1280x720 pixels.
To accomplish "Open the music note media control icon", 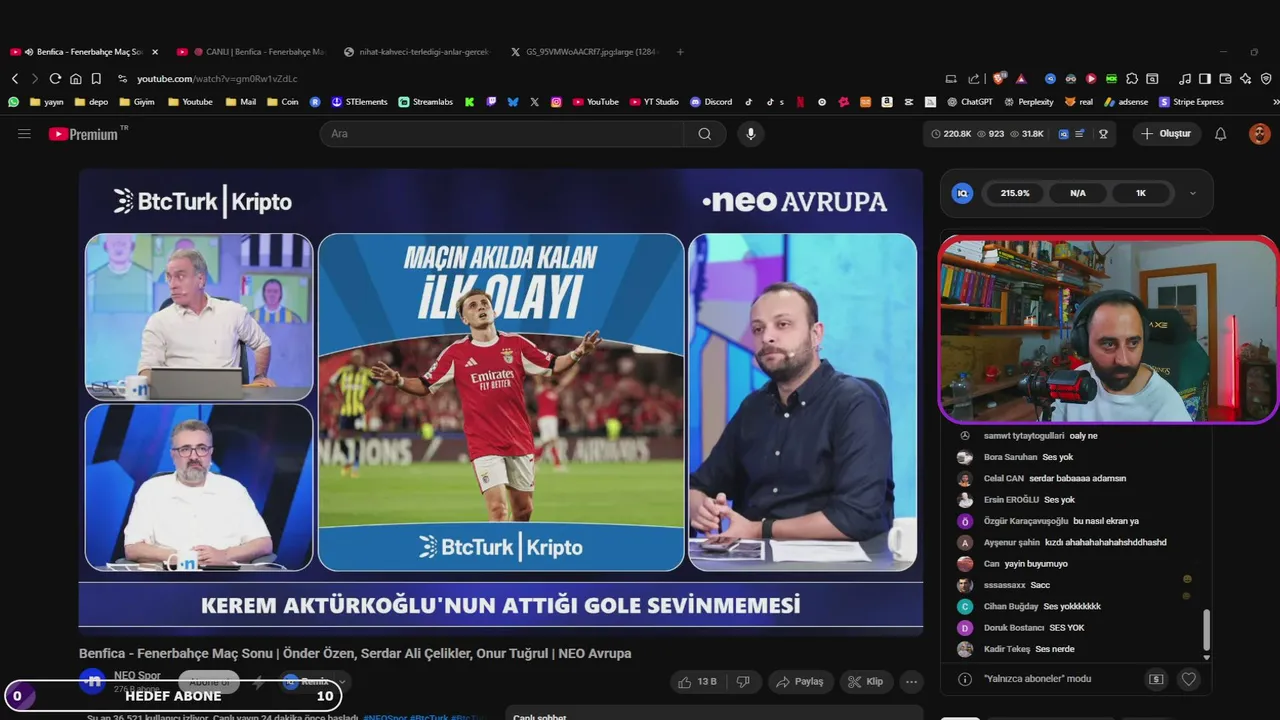I will pos(1185,79).
